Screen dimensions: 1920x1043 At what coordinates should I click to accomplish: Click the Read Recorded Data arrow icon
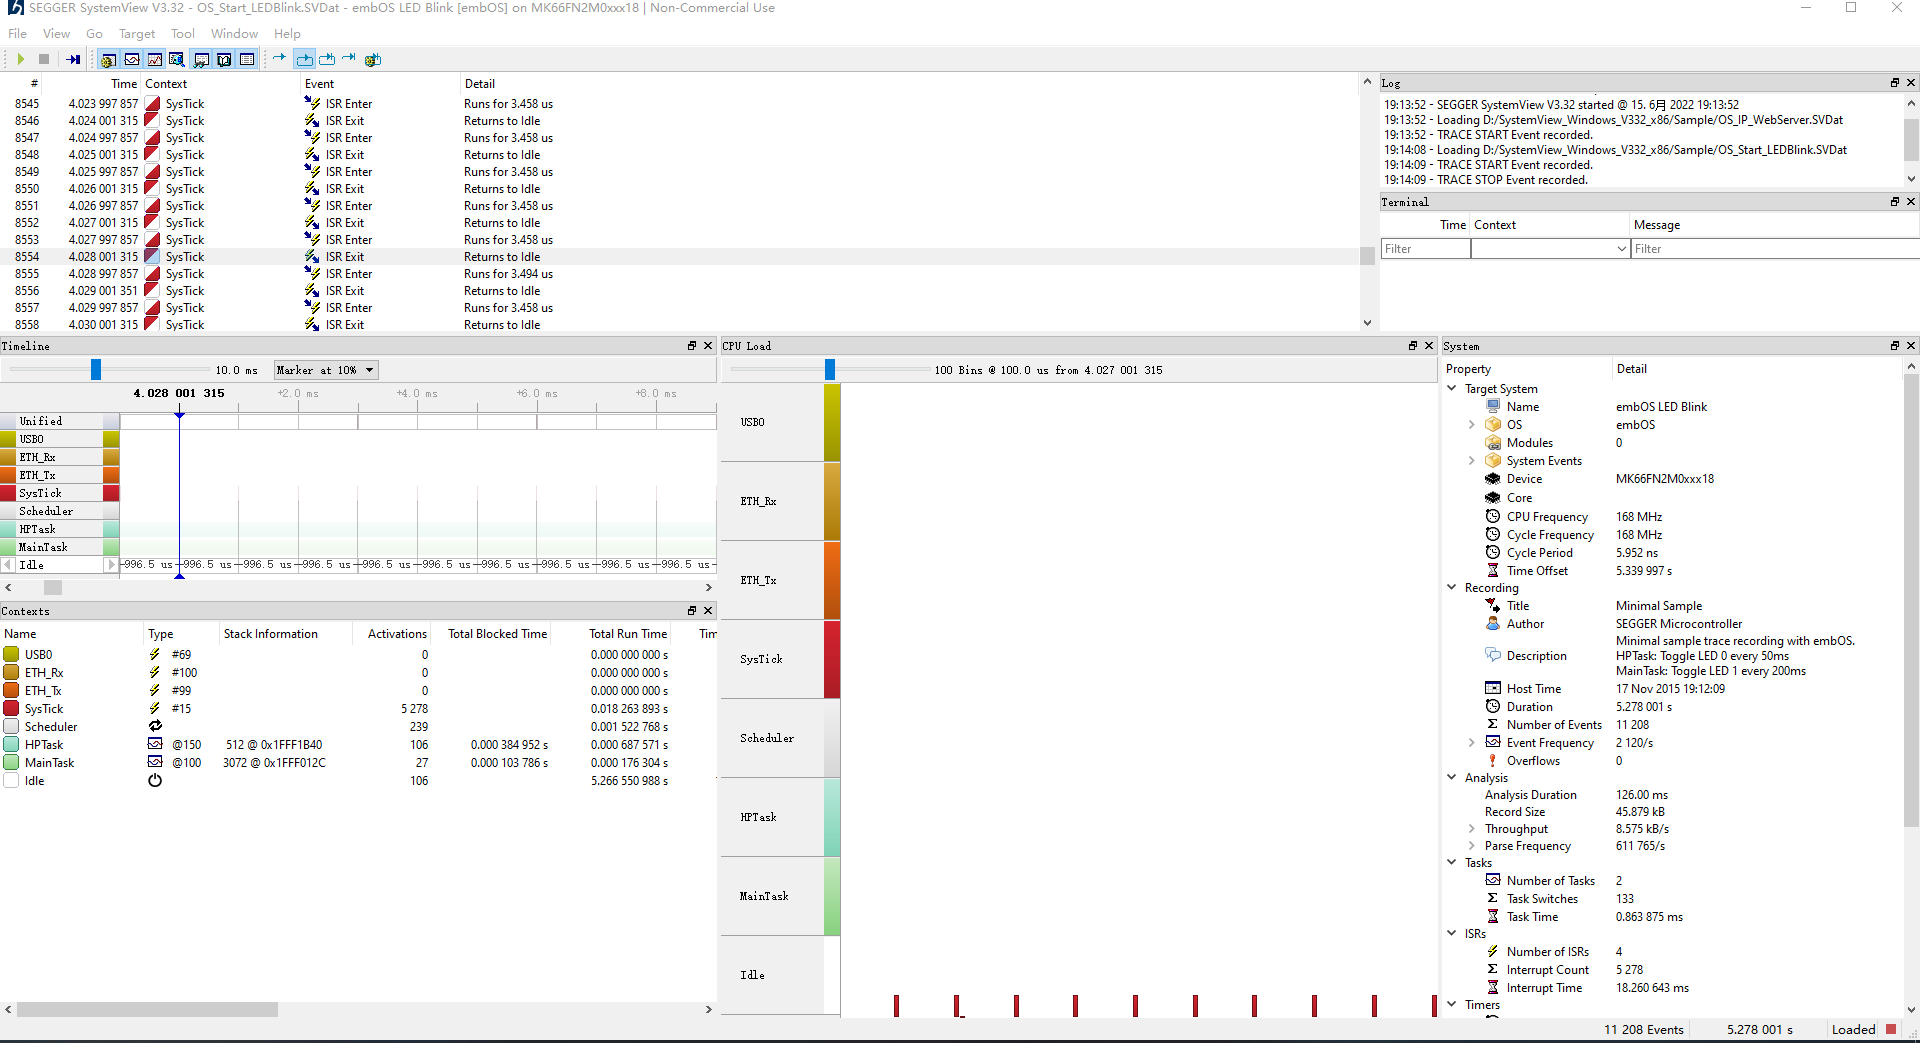pos(73,60)
